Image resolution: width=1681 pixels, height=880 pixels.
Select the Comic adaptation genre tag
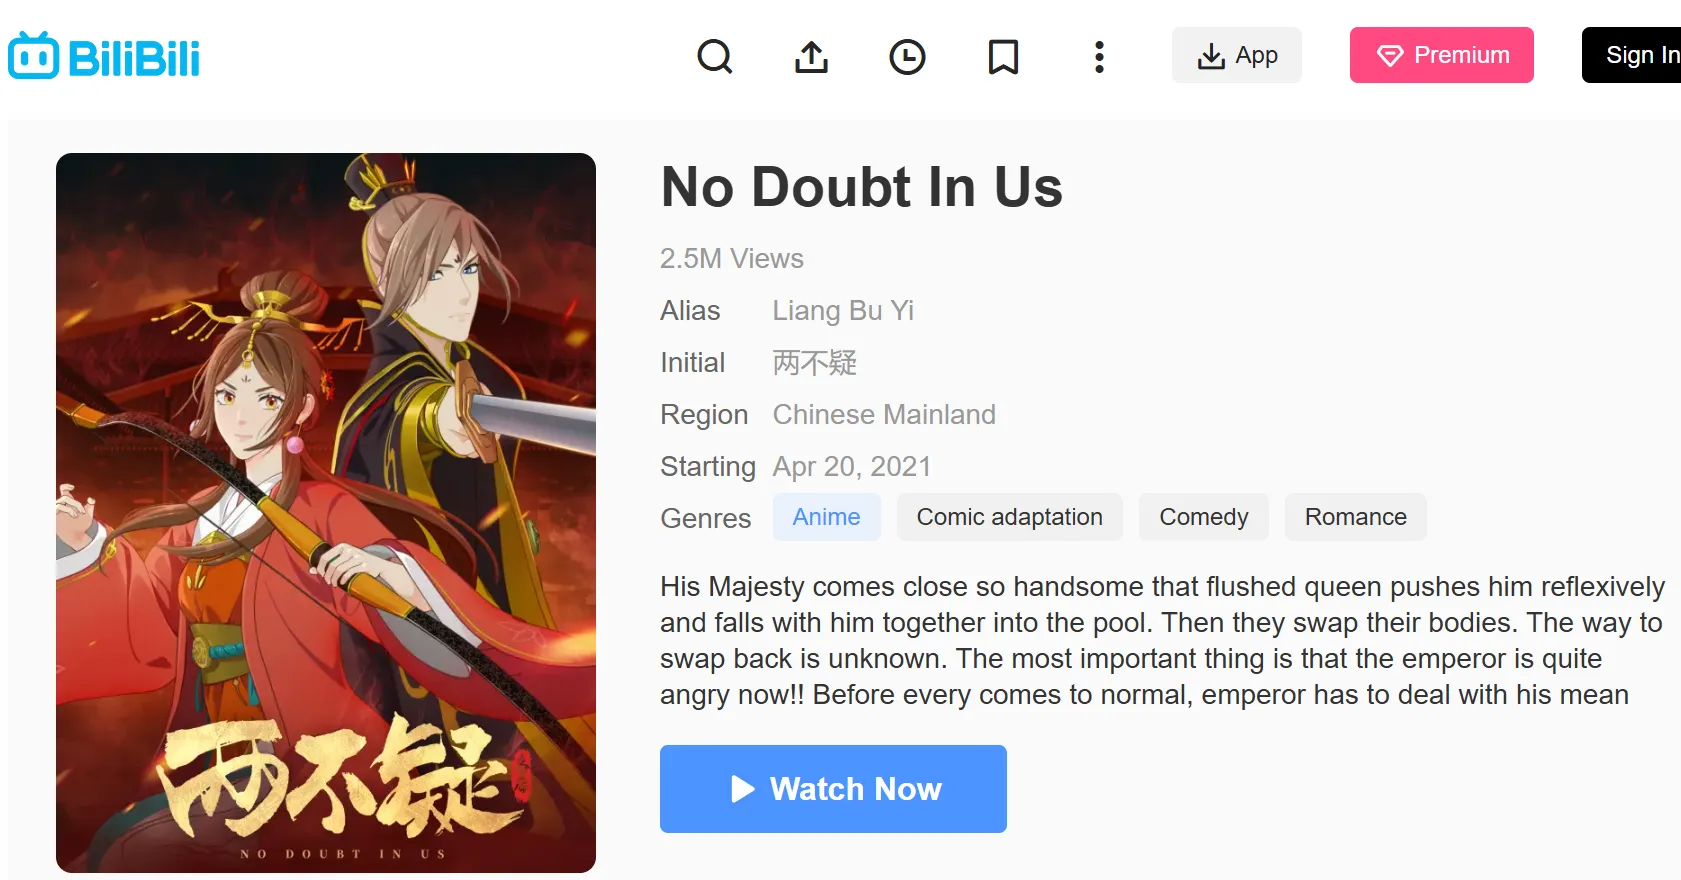click(1009, 517)
